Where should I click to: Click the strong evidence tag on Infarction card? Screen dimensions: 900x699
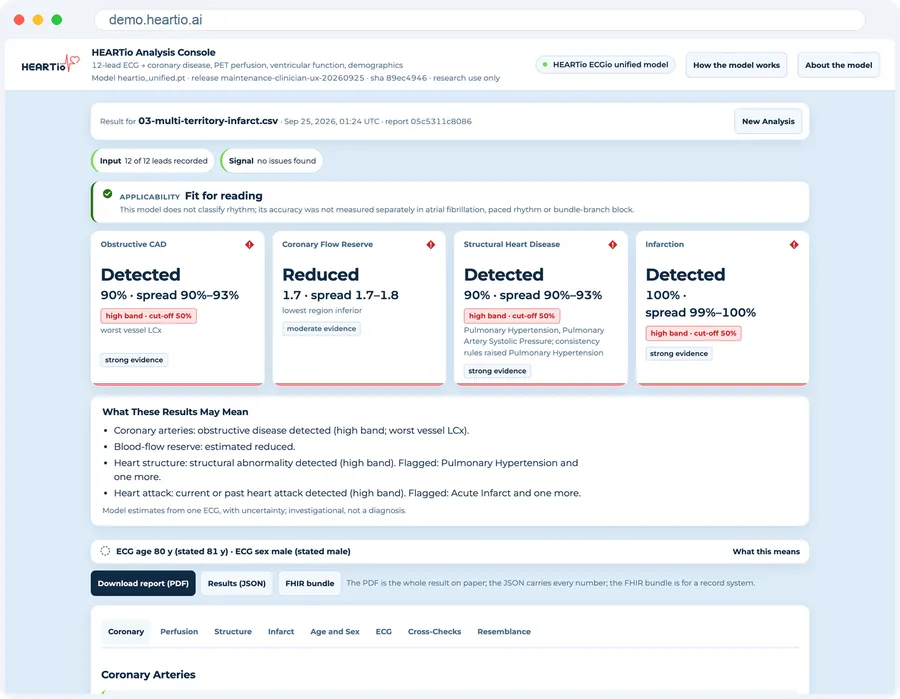(x=678, y=354)
